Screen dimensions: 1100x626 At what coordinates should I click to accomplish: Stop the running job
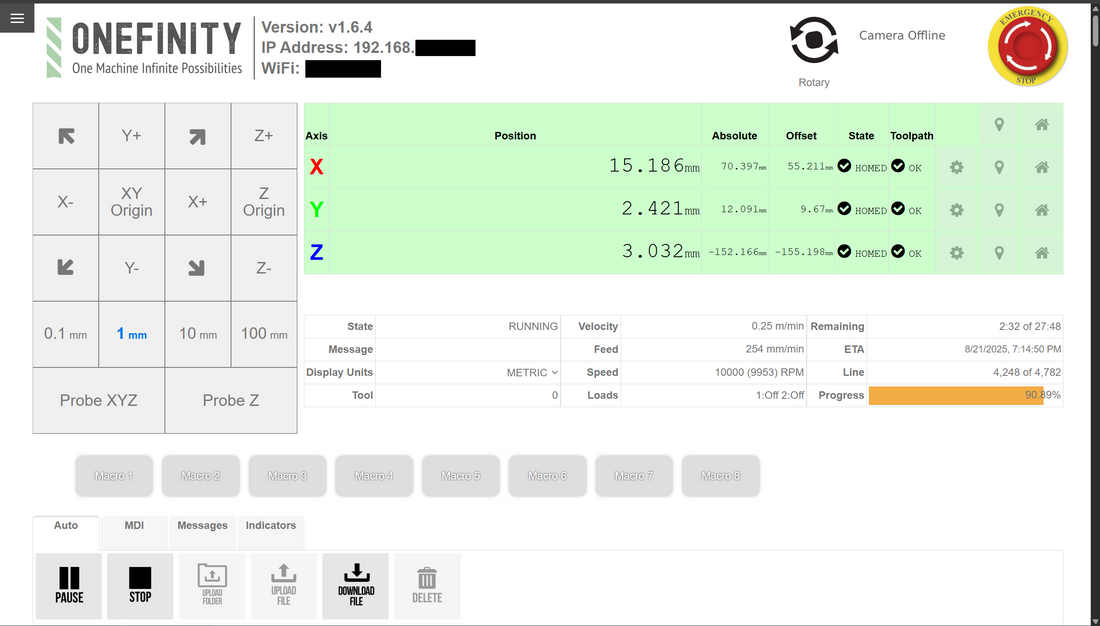pos(139,585)
